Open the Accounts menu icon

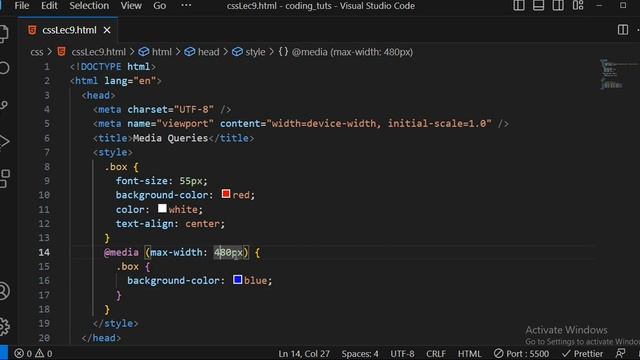point(4,291)
